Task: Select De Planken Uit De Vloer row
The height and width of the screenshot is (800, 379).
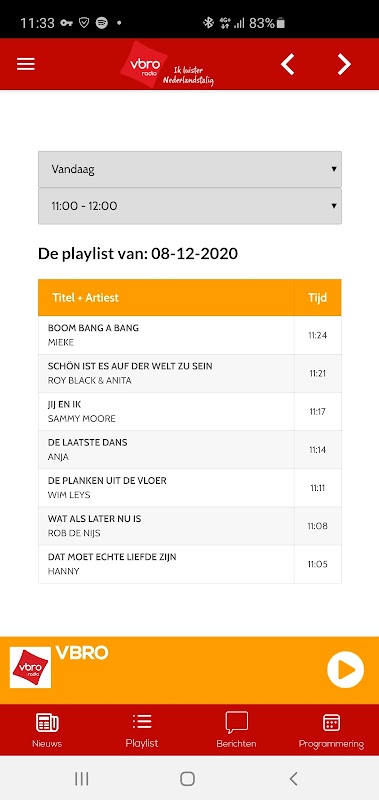Action: 190,488
